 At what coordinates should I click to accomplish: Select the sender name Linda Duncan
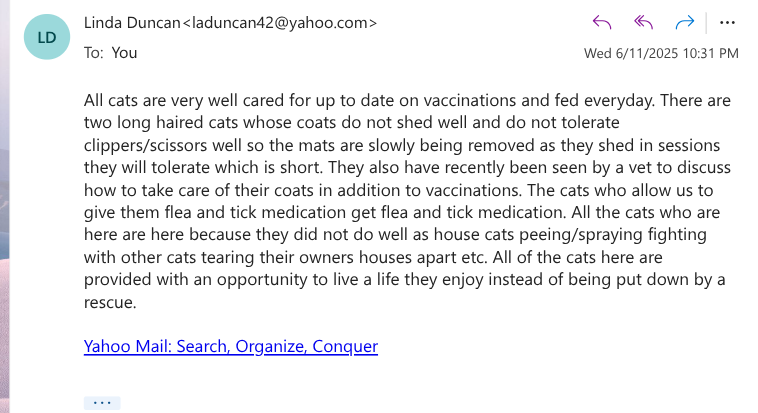tap(132, 23)
